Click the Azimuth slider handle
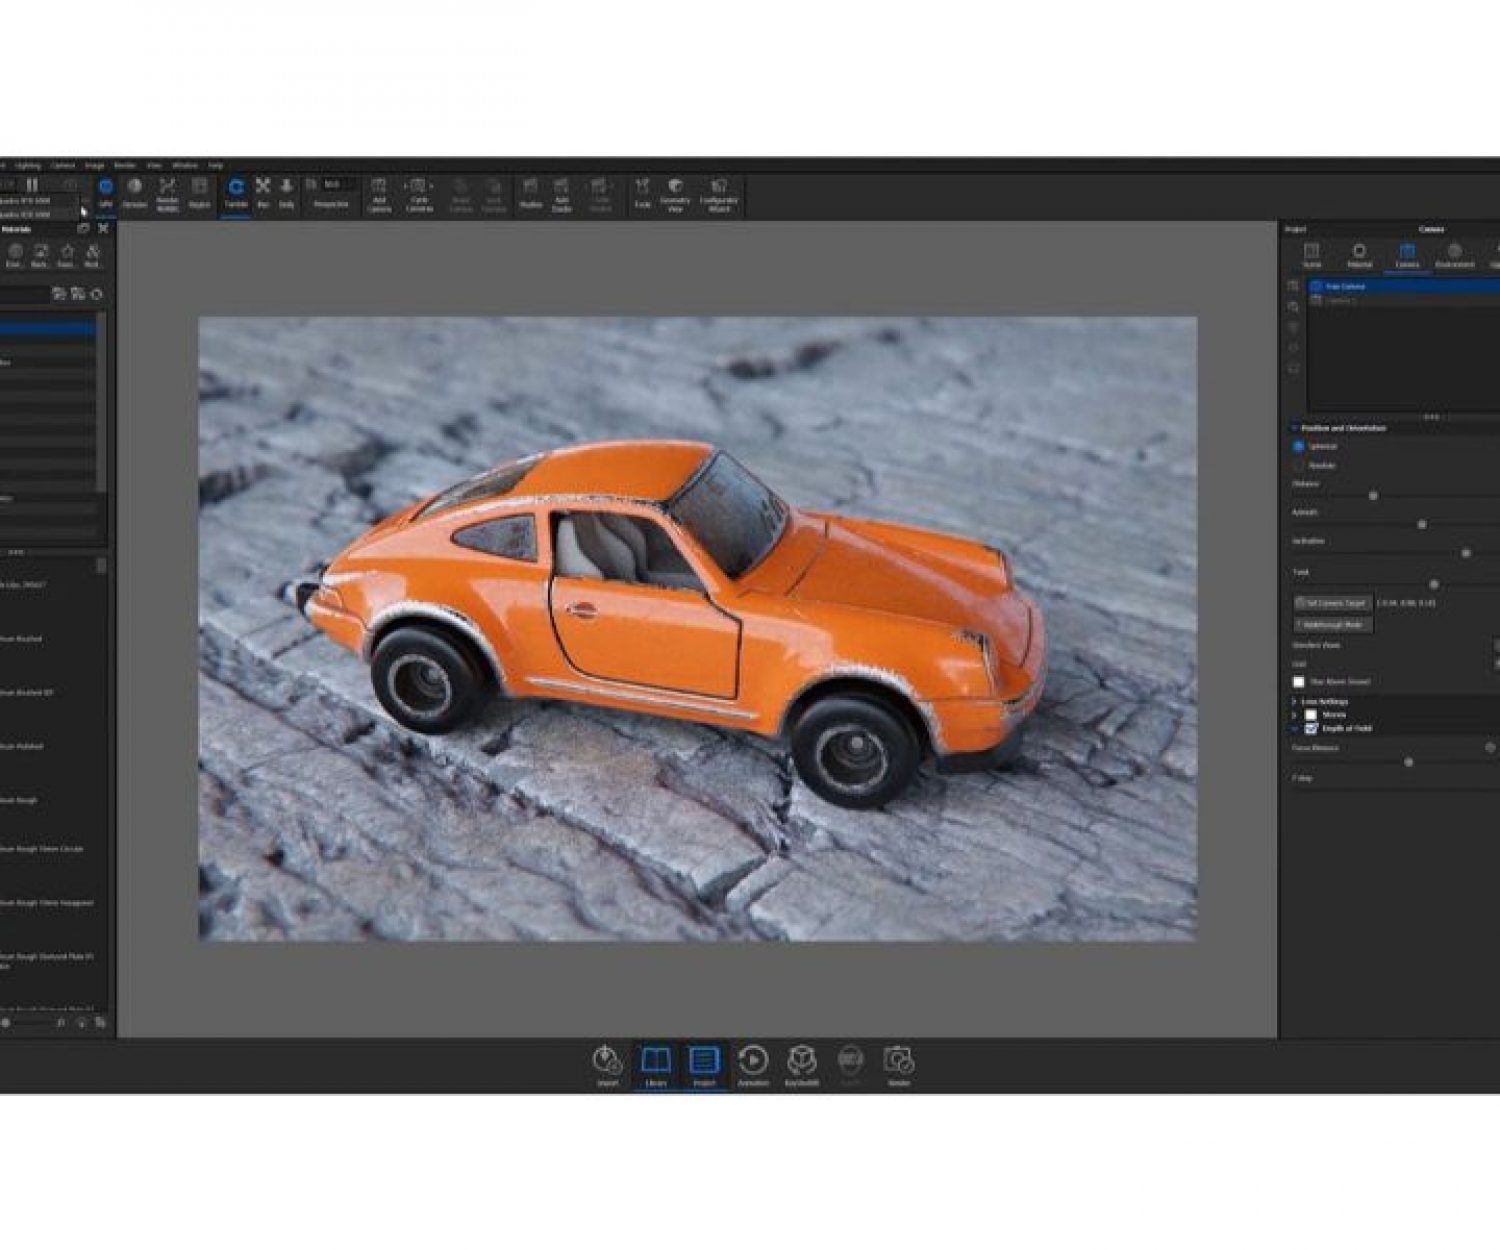Viewport: 1500px width, 1250px height. tap(1421, 524)
